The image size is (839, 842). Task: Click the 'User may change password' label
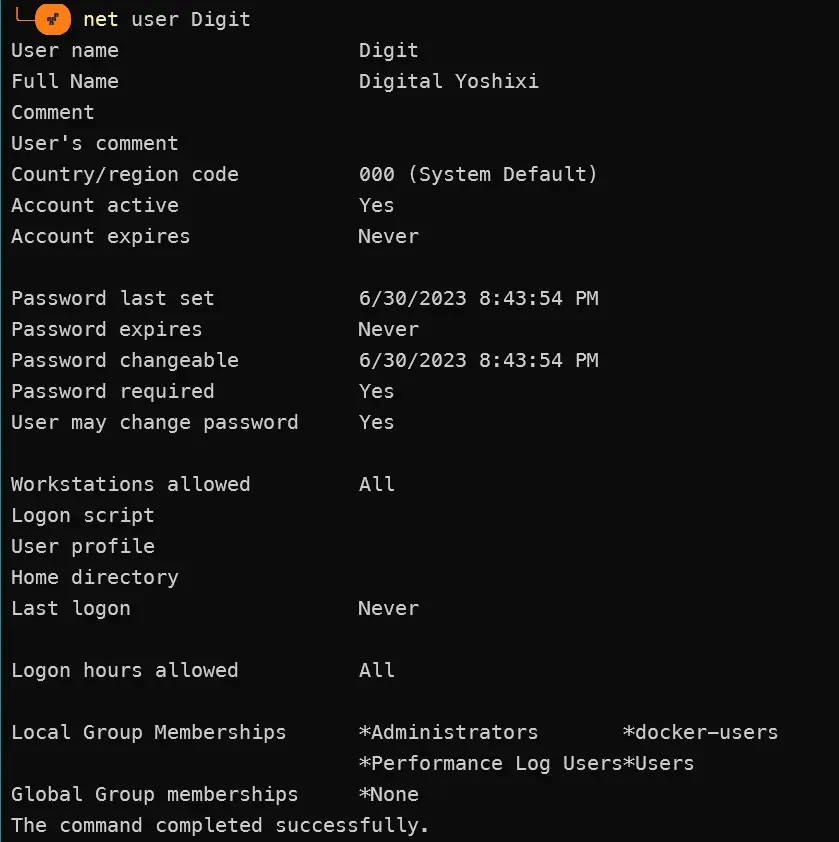(155, 422)
